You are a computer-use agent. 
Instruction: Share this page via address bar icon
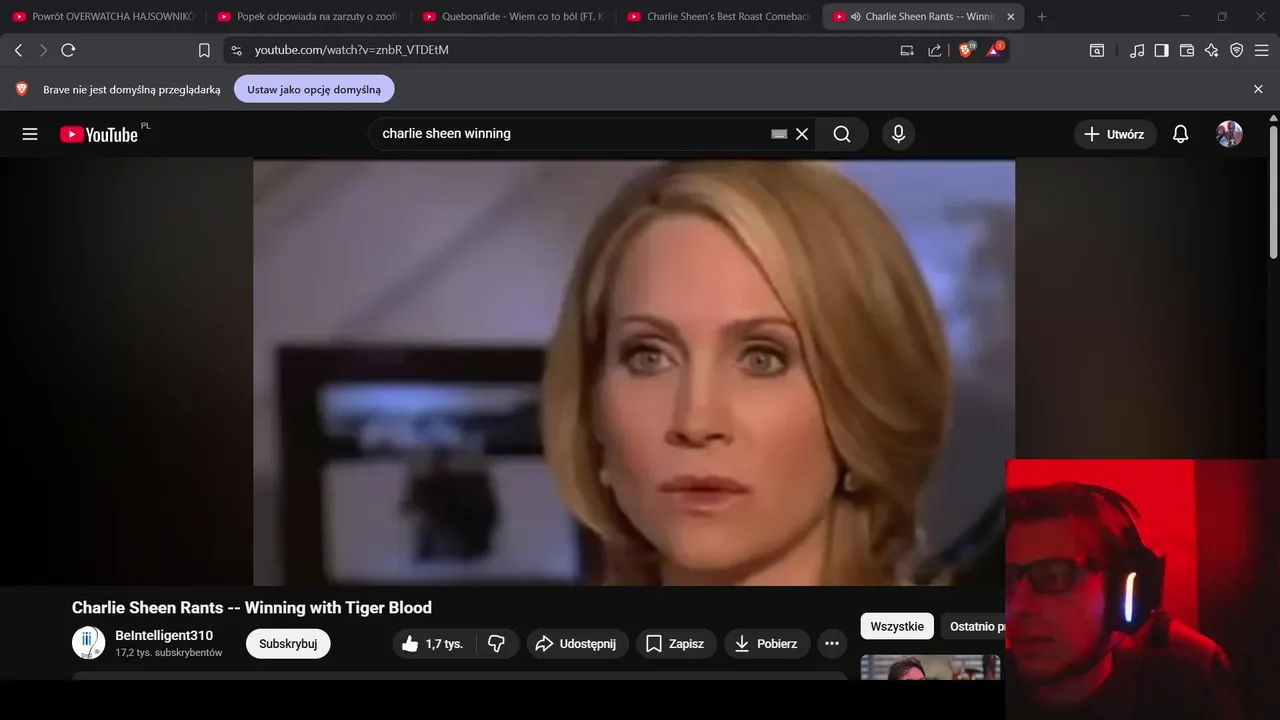[934, 50]
